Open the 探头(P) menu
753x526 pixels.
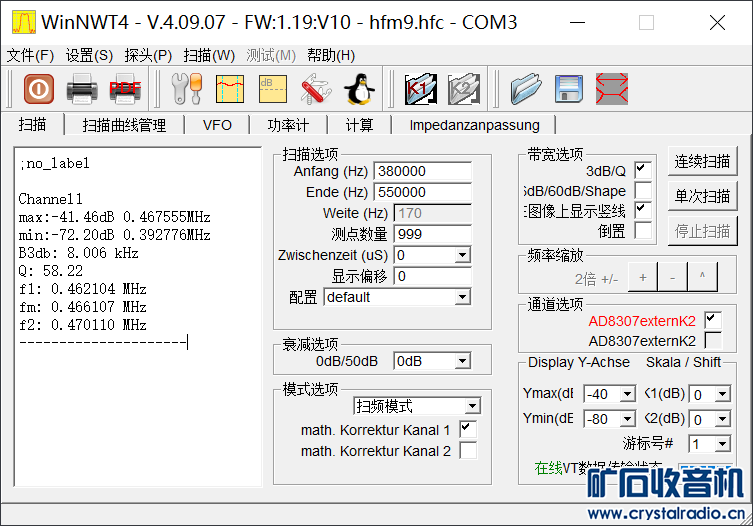[148, 56]
